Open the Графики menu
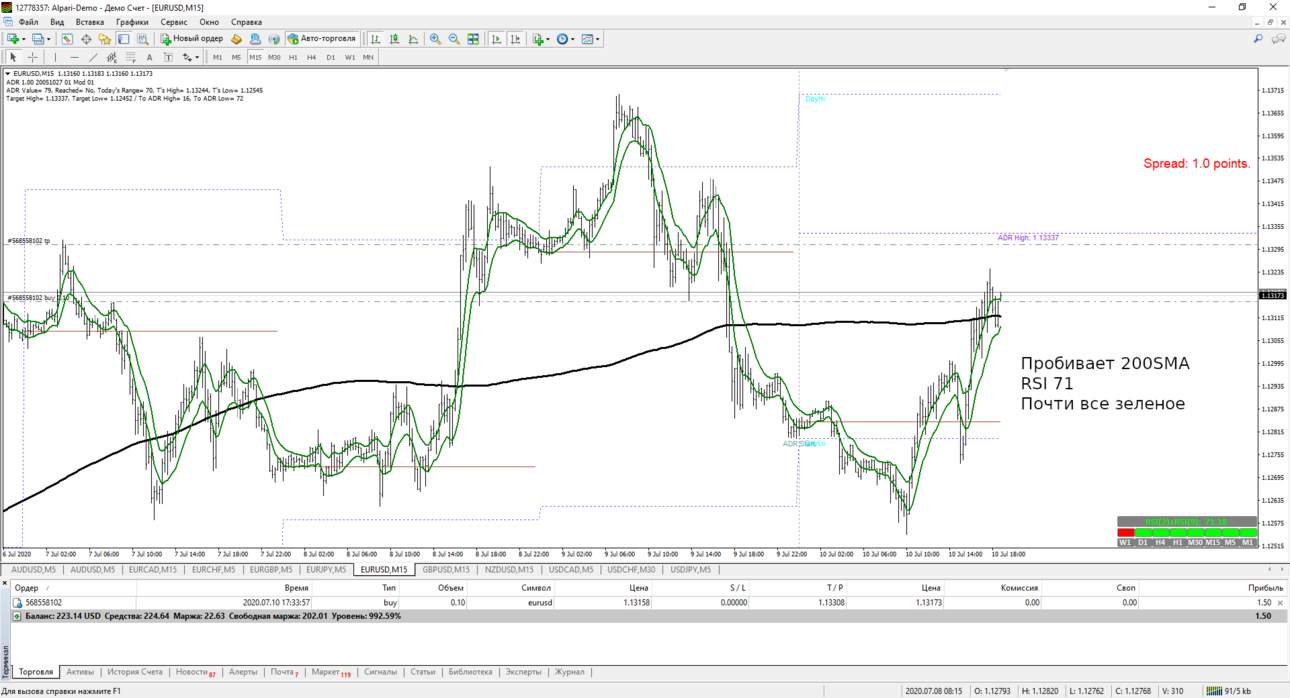 [x=132, y=22]
